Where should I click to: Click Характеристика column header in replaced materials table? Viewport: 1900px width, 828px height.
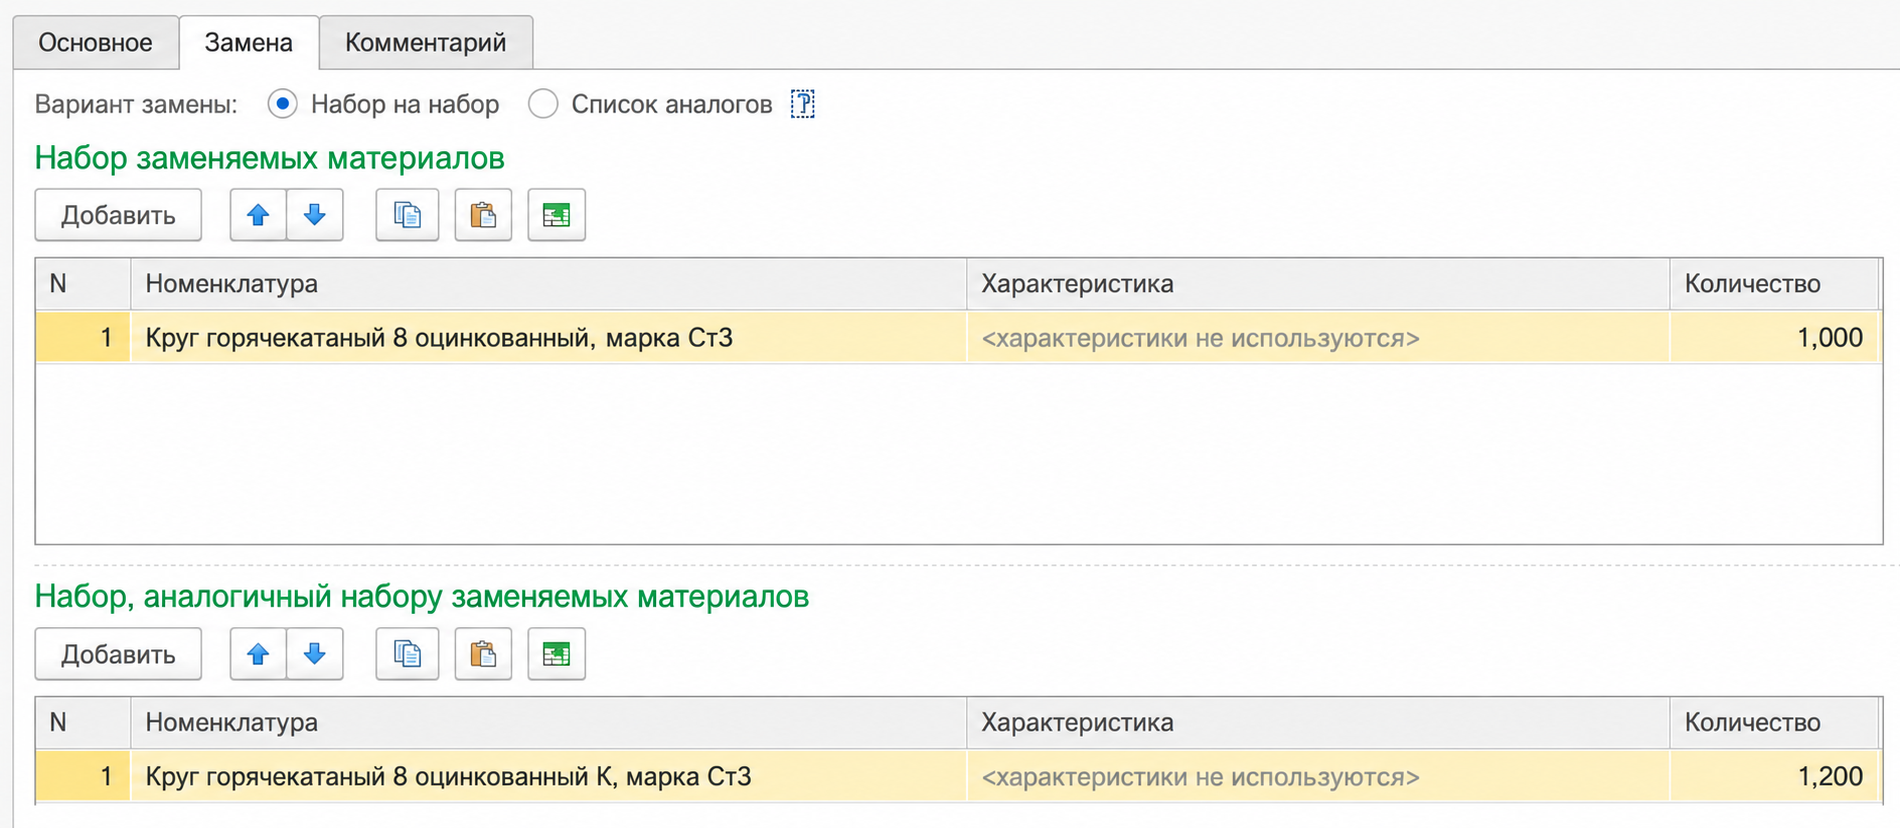[x=1318, y=284]
